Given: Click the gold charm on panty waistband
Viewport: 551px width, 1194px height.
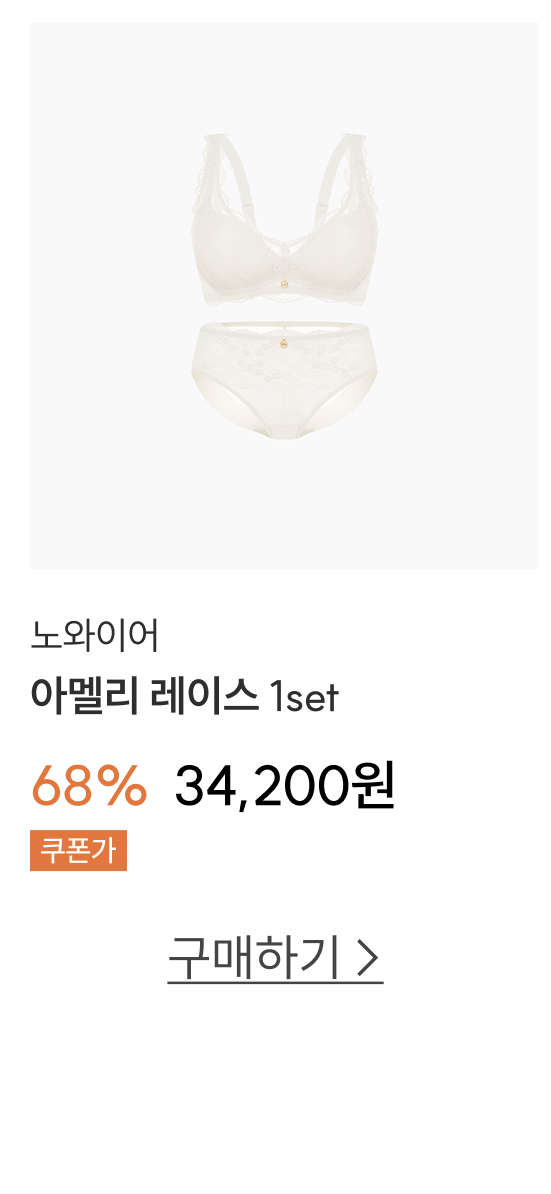Looking at the screenshot, I should point(284,343).
